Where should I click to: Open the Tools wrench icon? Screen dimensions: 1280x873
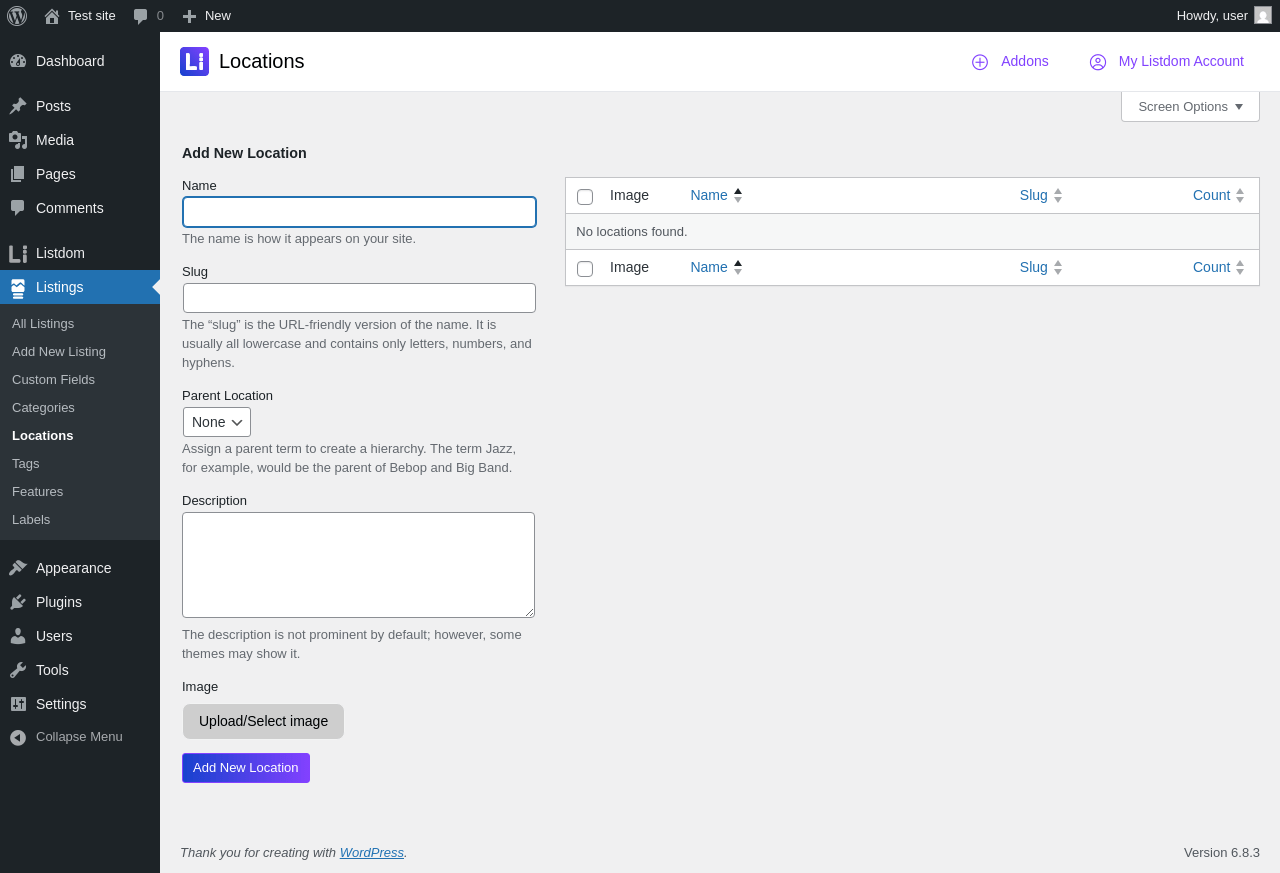pos(18,670)
